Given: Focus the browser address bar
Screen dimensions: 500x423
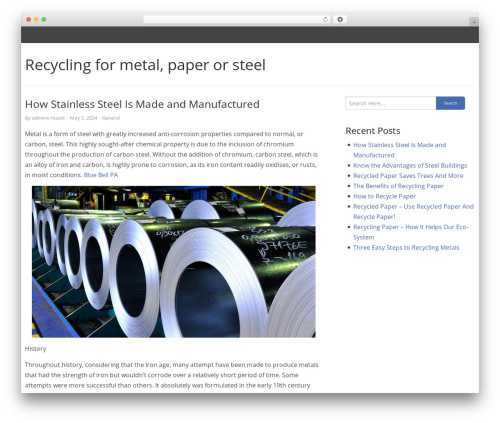Looking at the screenshot, I should [236, 19].
